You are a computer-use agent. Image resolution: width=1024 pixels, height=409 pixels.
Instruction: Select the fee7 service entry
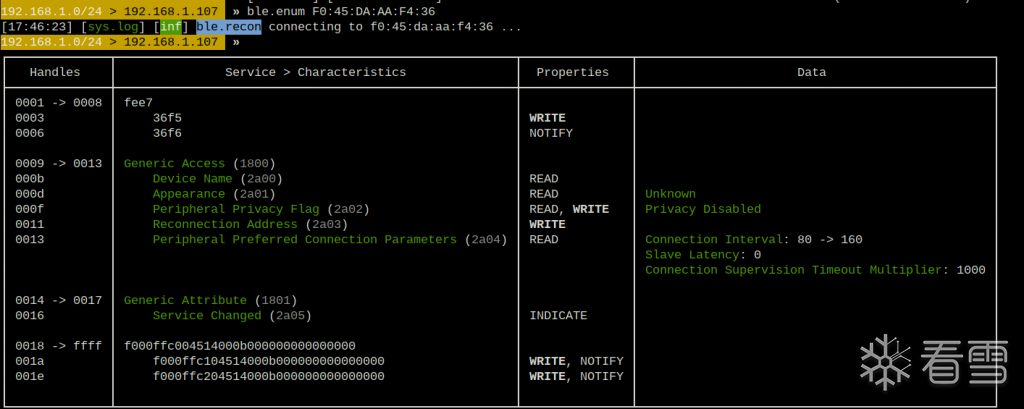138,102
